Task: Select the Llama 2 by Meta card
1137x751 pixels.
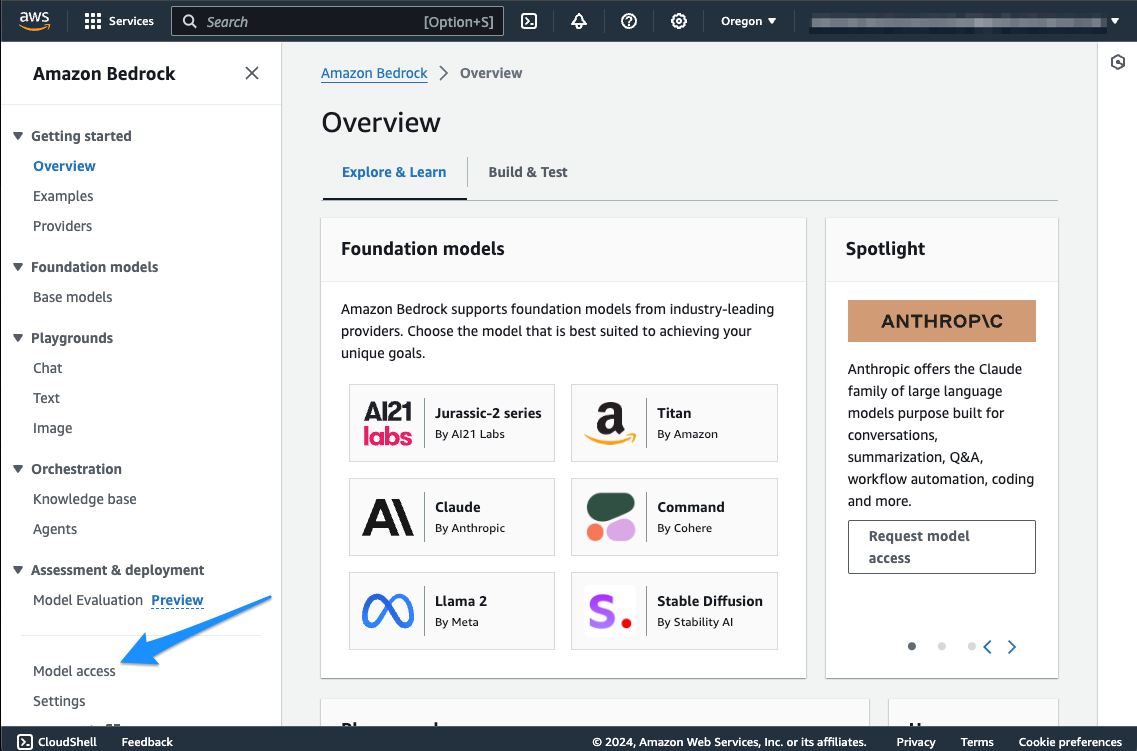Action: (452, 611)
